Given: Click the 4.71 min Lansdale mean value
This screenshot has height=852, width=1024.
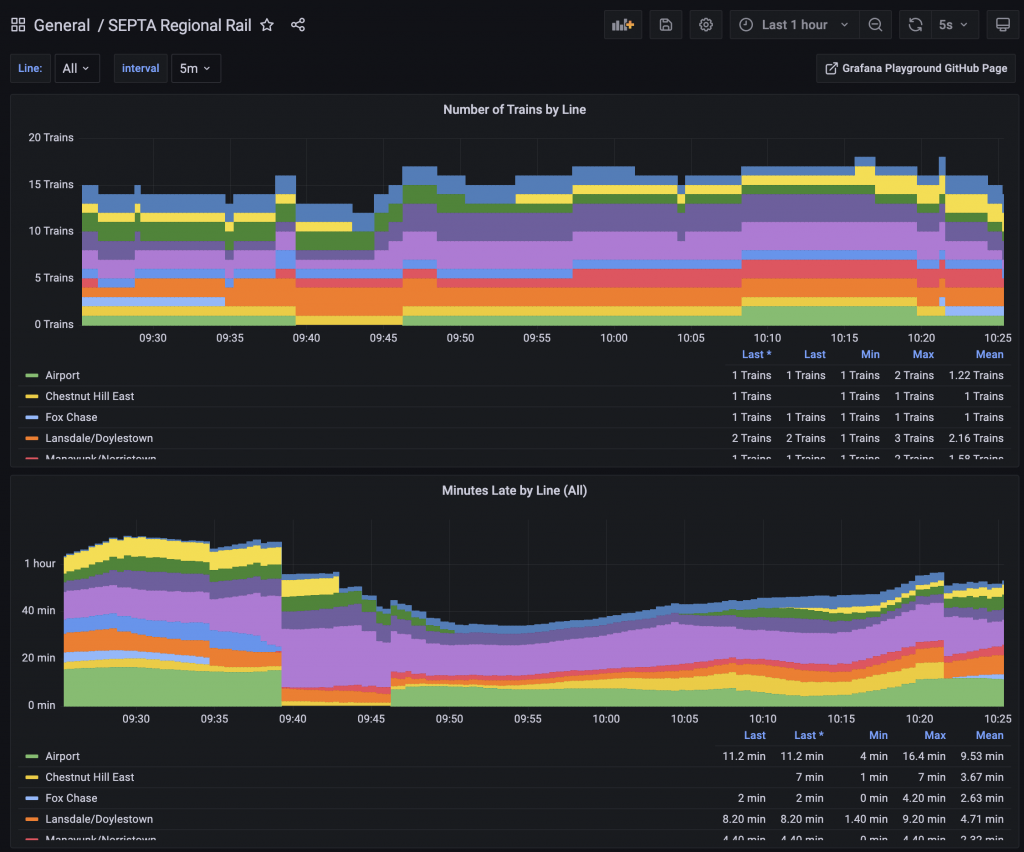Looking at the screenshot, I should coord(982,819).
